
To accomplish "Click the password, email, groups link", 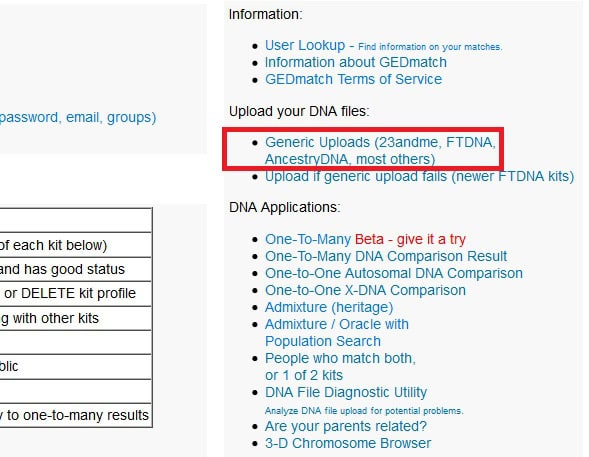I will [78, 118].
